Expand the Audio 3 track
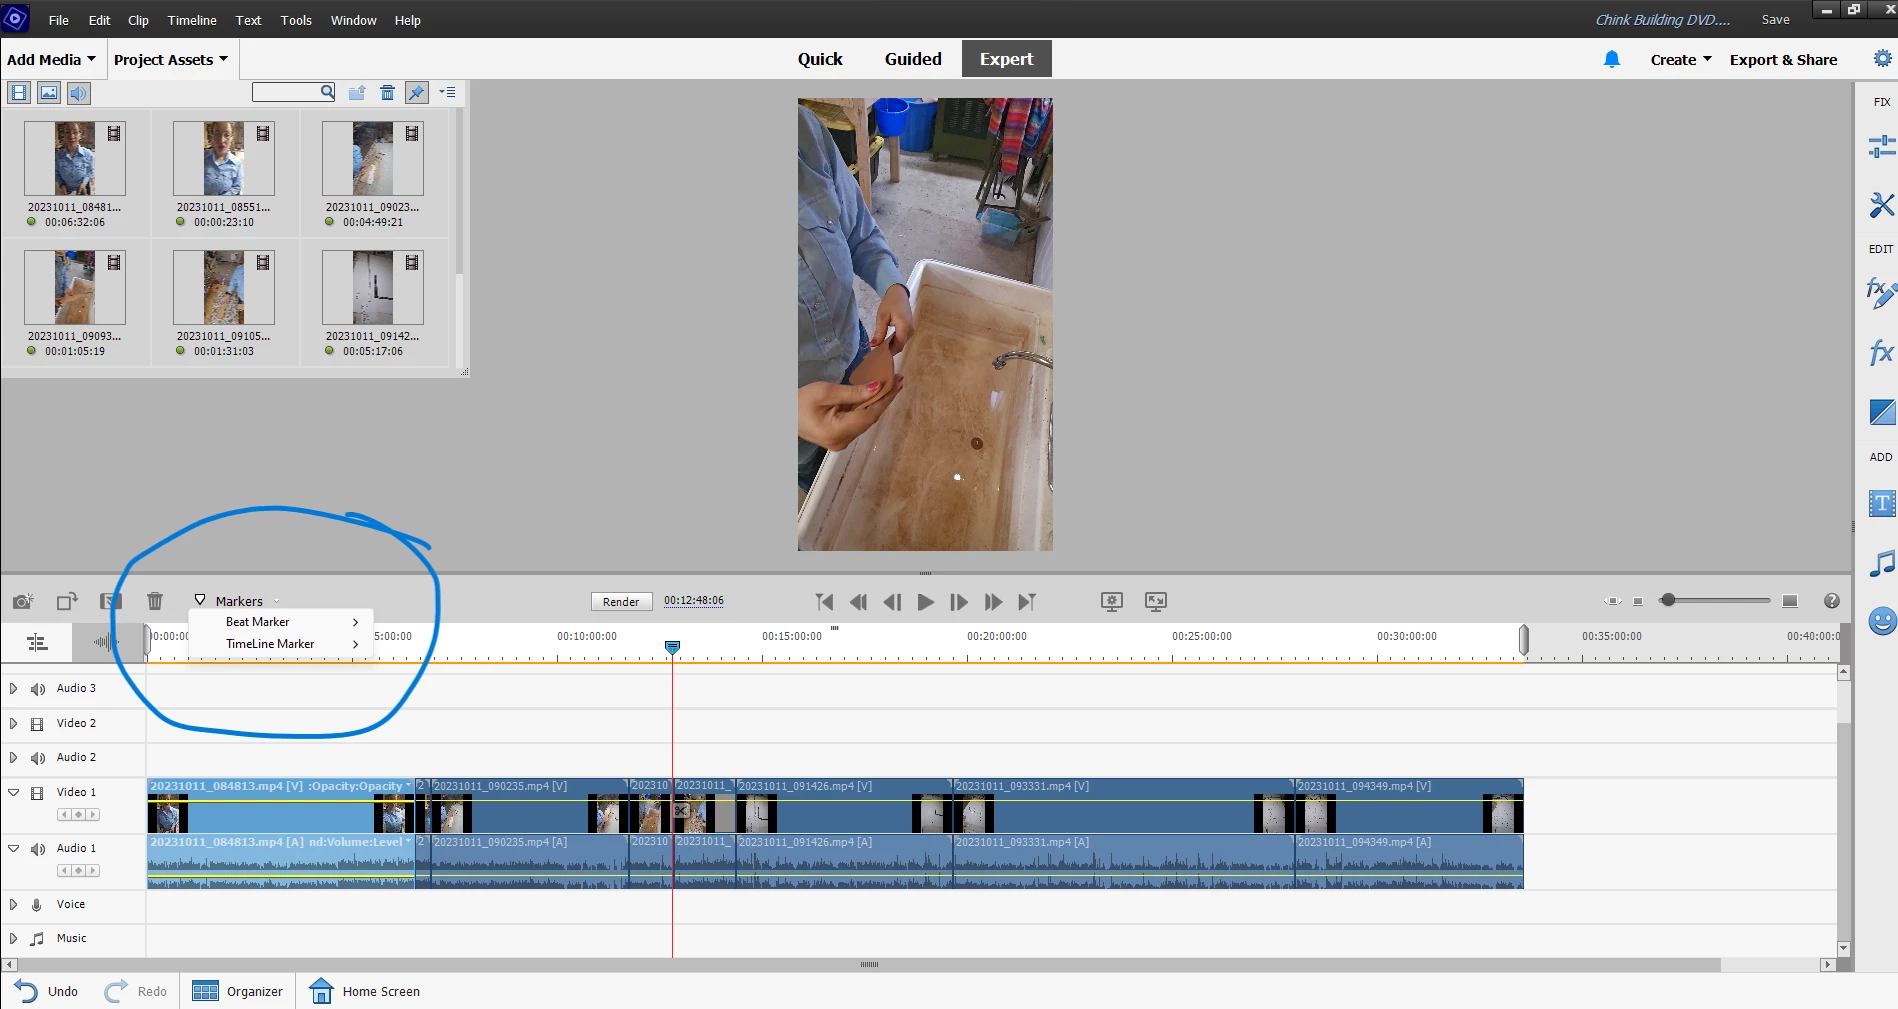The height and width of the screenshot is (1009, 1898). (x=13, y=689)
